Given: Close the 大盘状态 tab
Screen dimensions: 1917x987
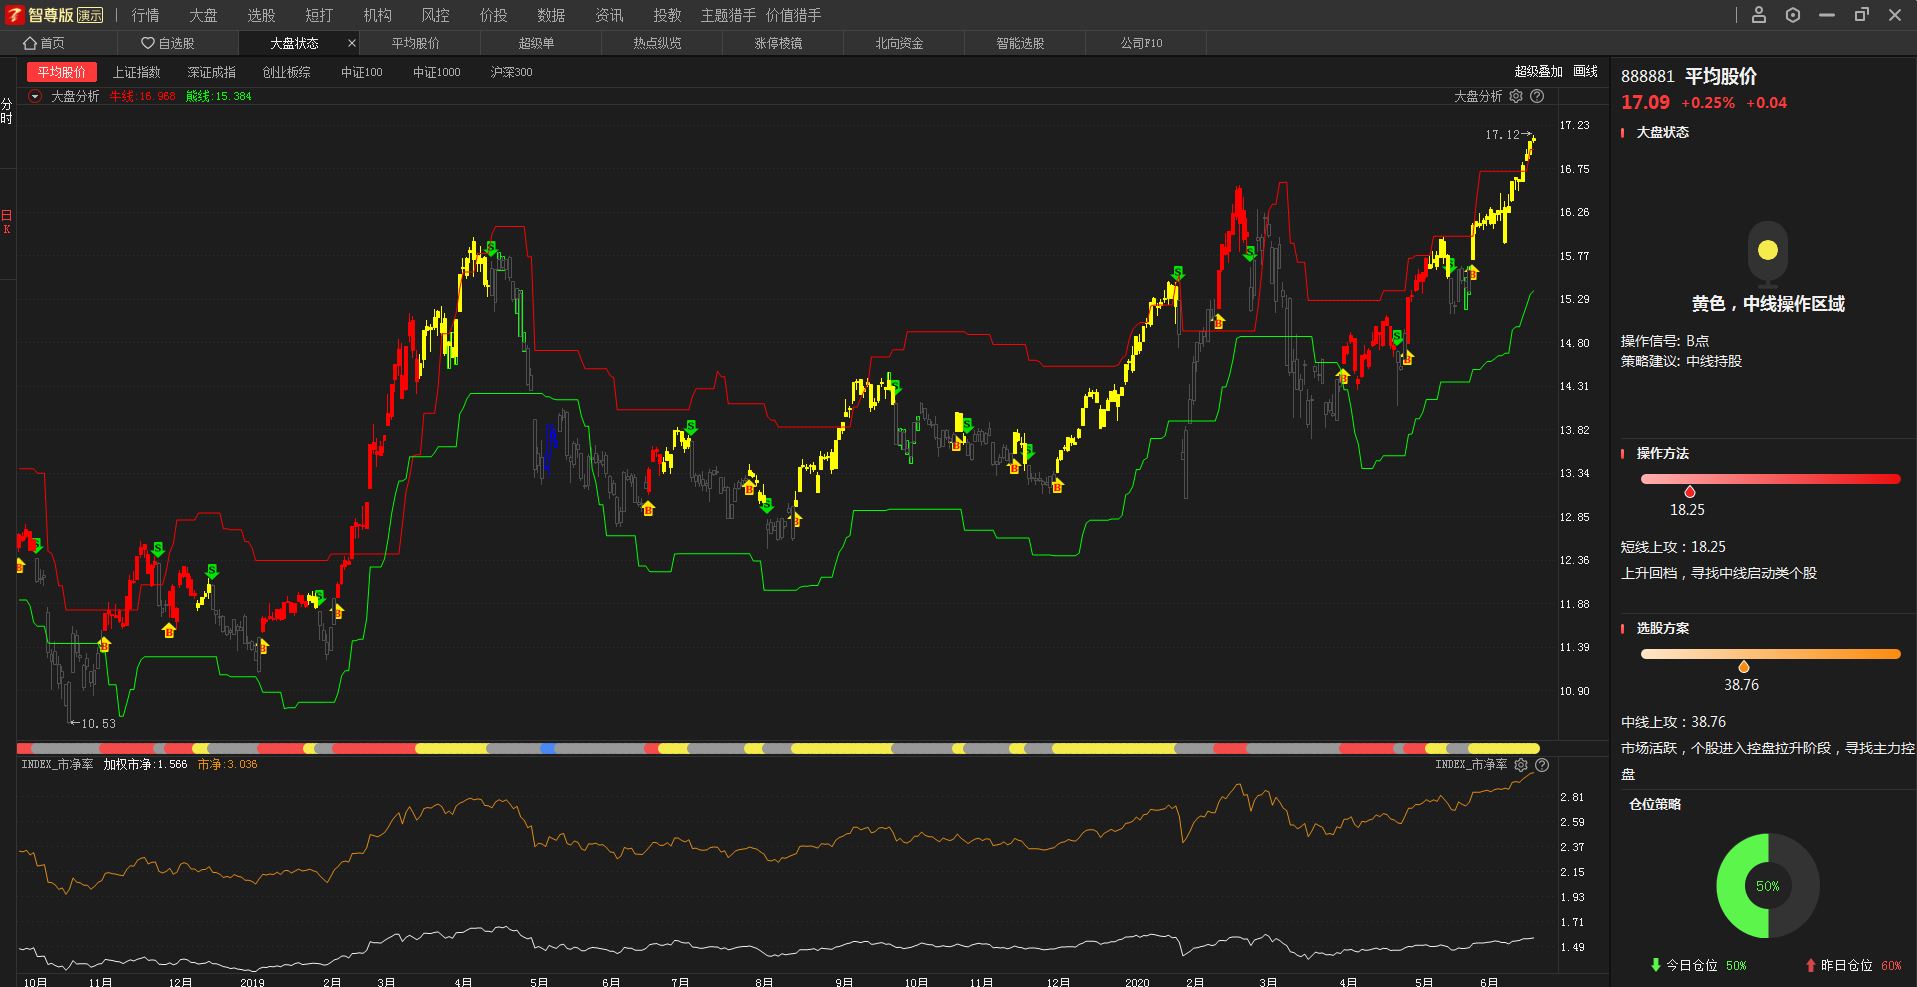Looking at the screenshot, I should 351,43.
